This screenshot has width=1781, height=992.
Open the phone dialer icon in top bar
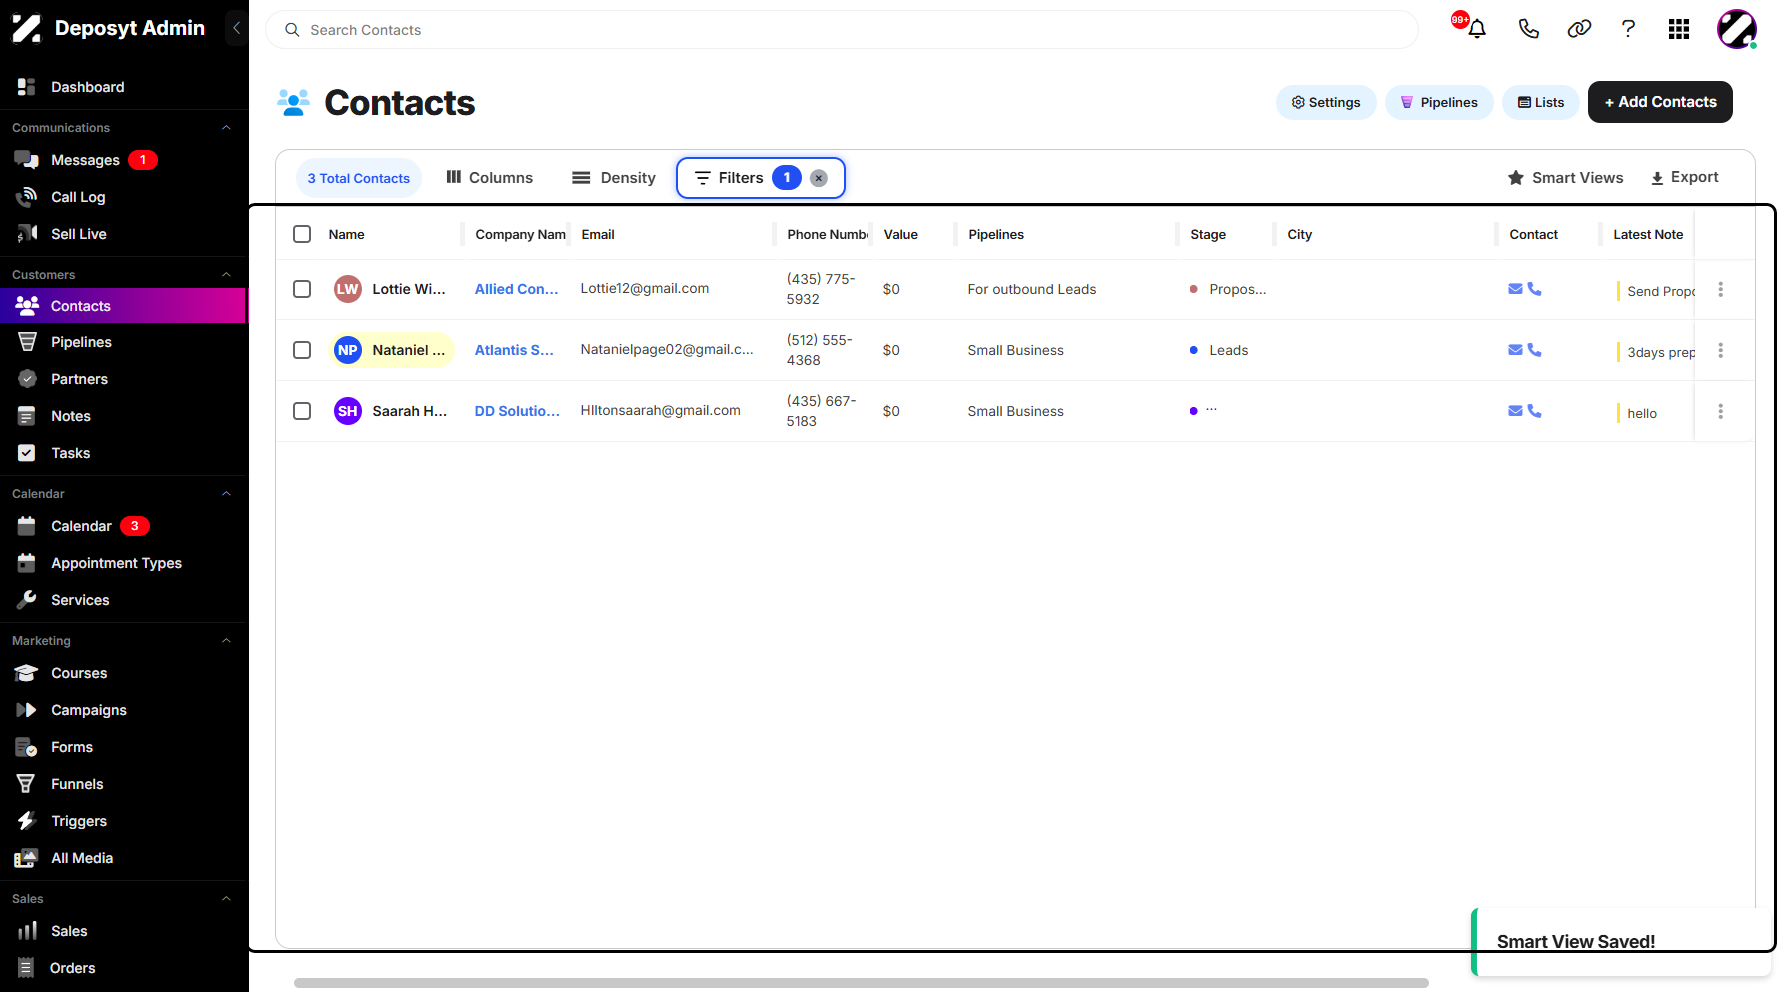(x=1528, y=29)
